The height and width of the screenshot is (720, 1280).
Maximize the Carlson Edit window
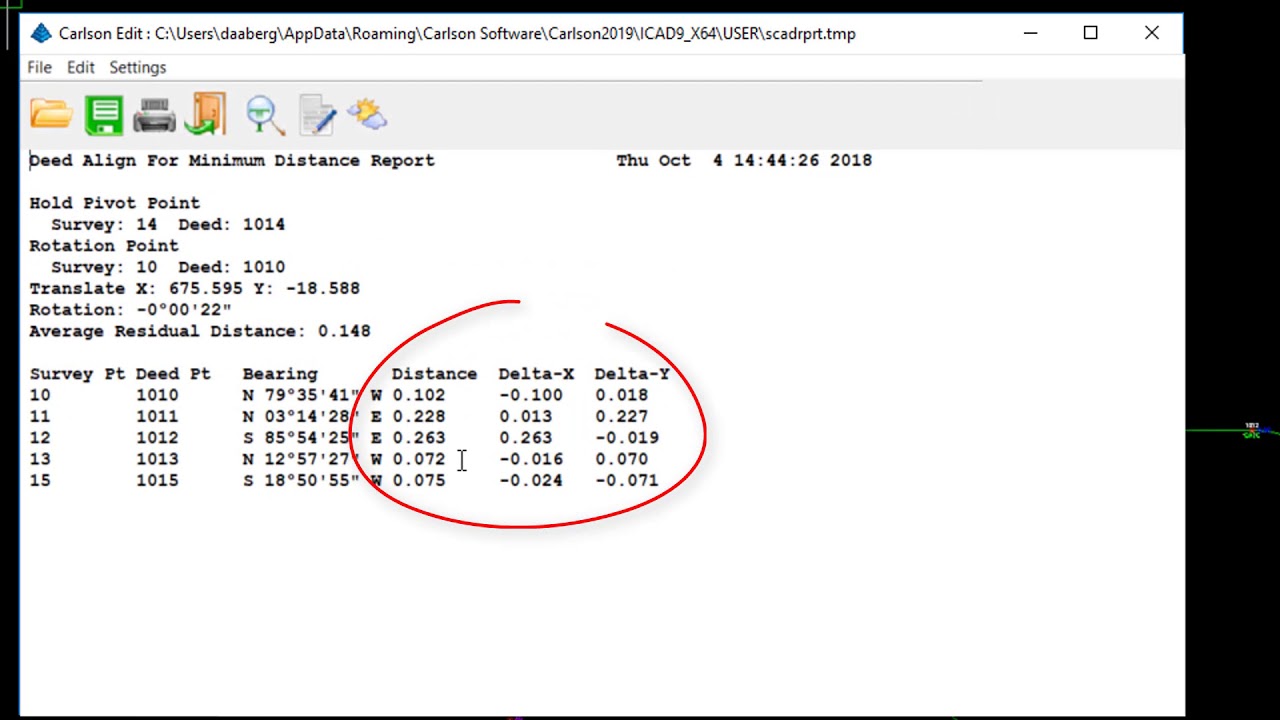[1091, 33]
